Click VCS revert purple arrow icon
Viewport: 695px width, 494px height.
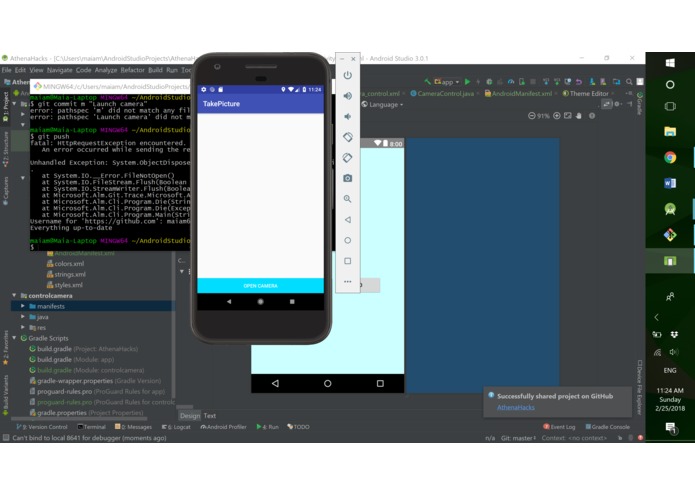[579, 82]
